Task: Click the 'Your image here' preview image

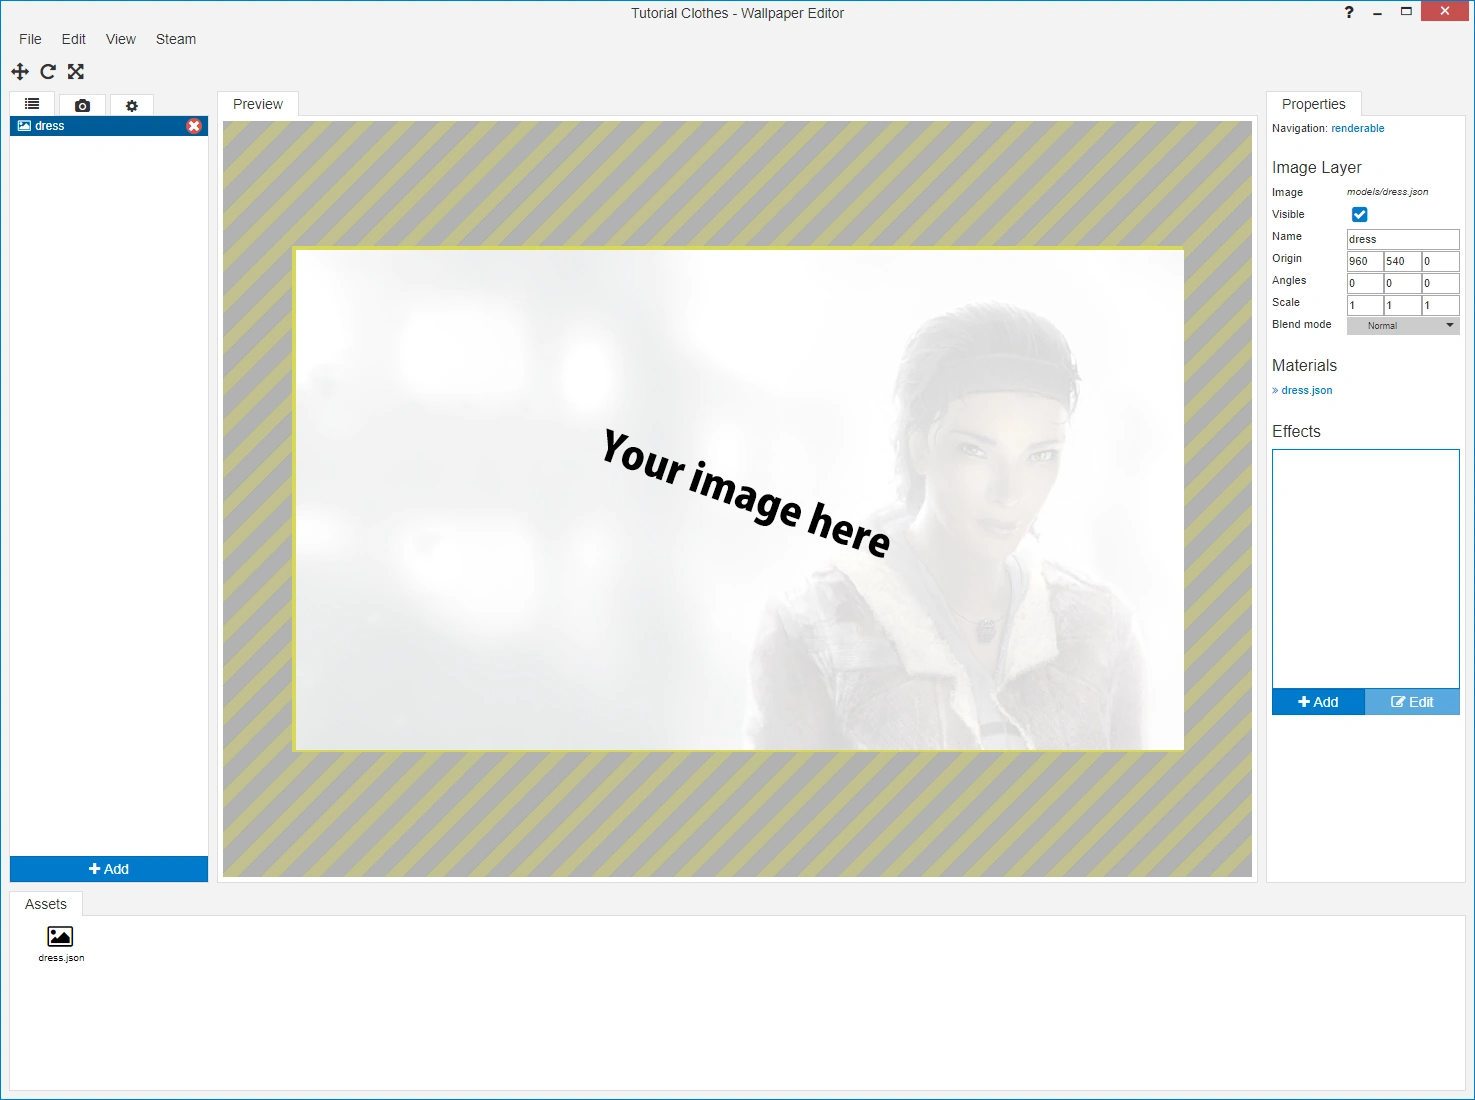Action: tap(740, 499)
